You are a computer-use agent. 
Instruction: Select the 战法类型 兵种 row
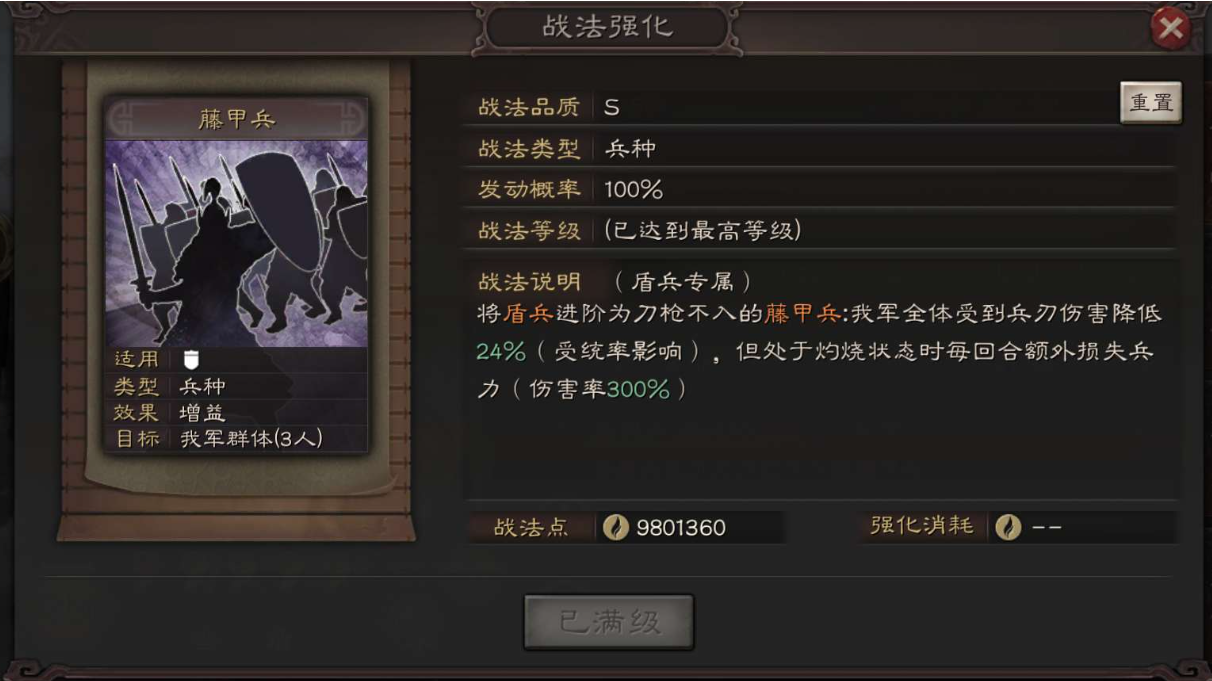point(822,149)
